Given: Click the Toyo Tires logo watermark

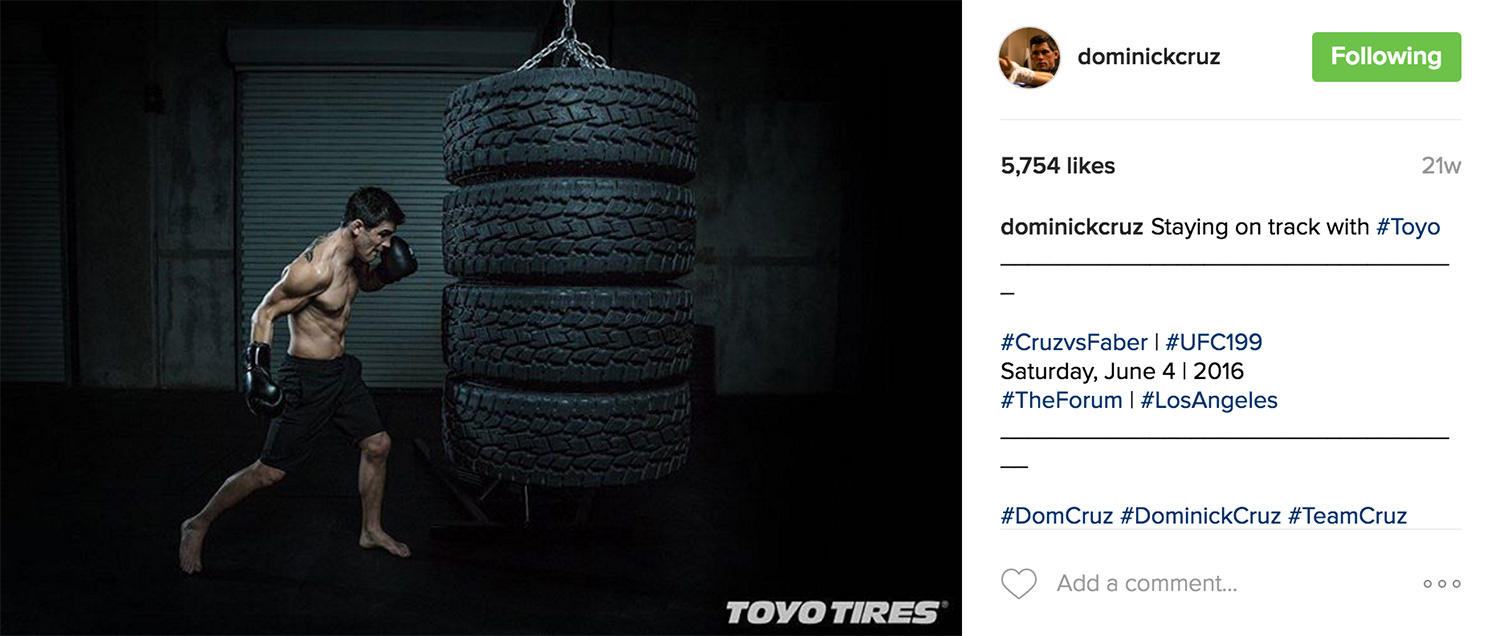Looking at the screenshot, I should [835, 612].
